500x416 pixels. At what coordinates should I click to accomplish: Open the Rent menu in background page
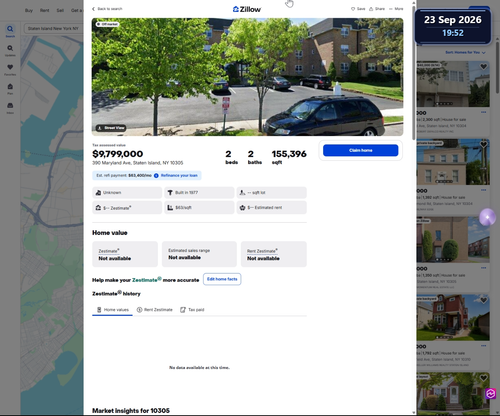tap(44, 10)
